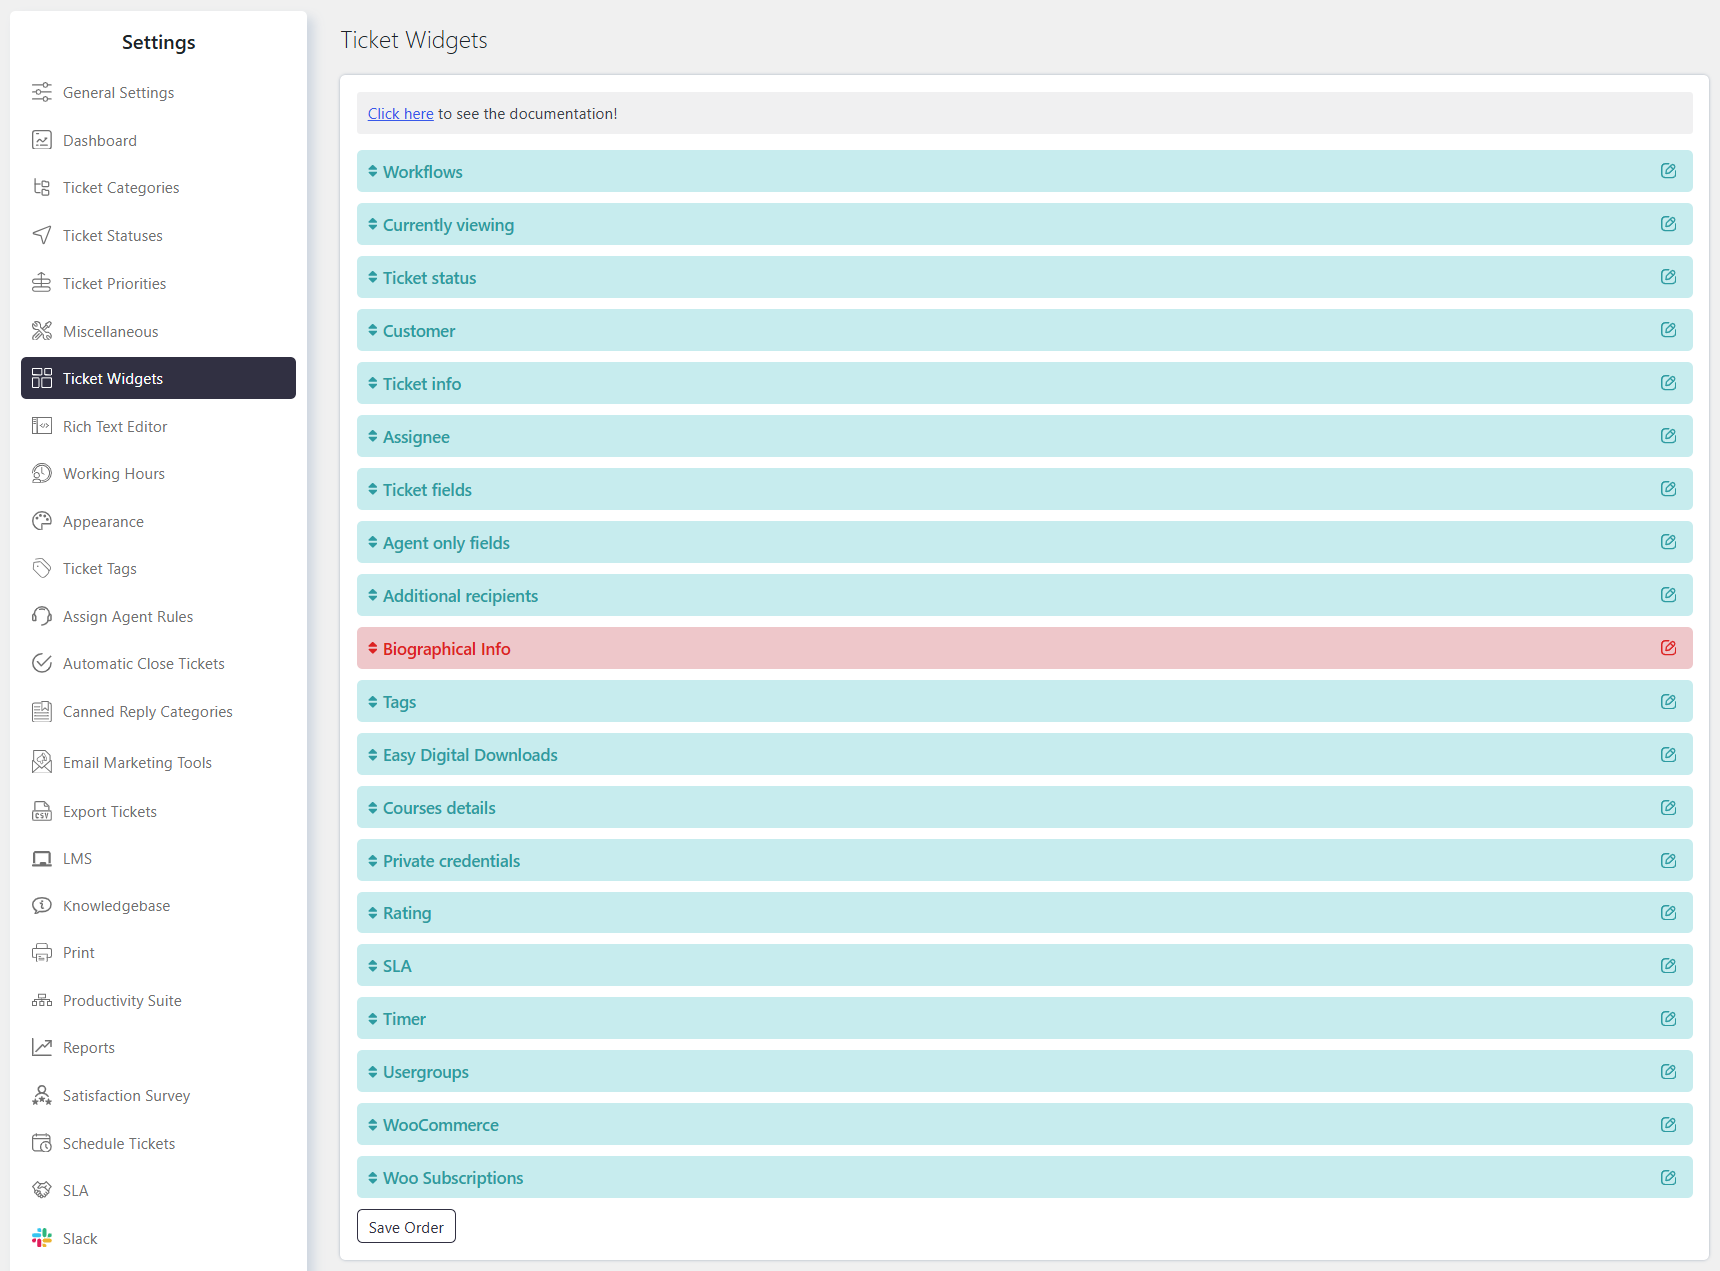Click edit icon on Private credentials
The image size is (1720, 1271).
(1668, 861)
